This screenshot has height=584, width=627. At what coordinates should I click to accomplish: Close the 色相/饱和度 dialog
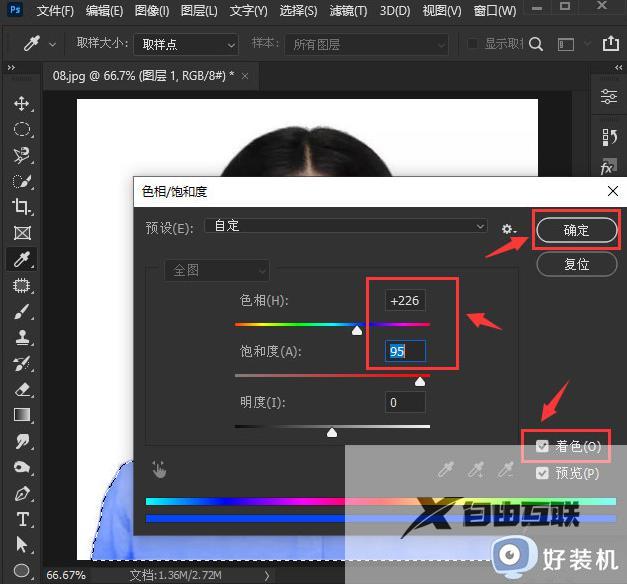pos(613,191)
